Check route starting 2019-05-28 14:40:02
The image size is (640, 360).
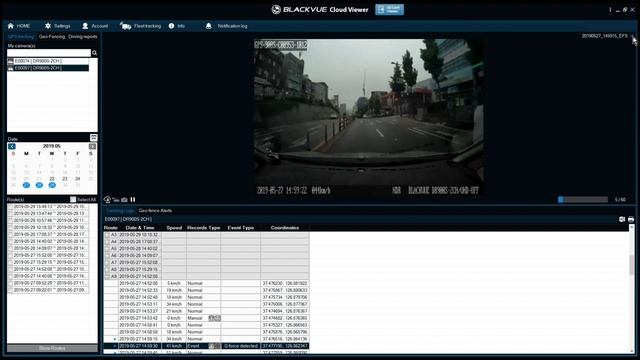coord(10,241)
